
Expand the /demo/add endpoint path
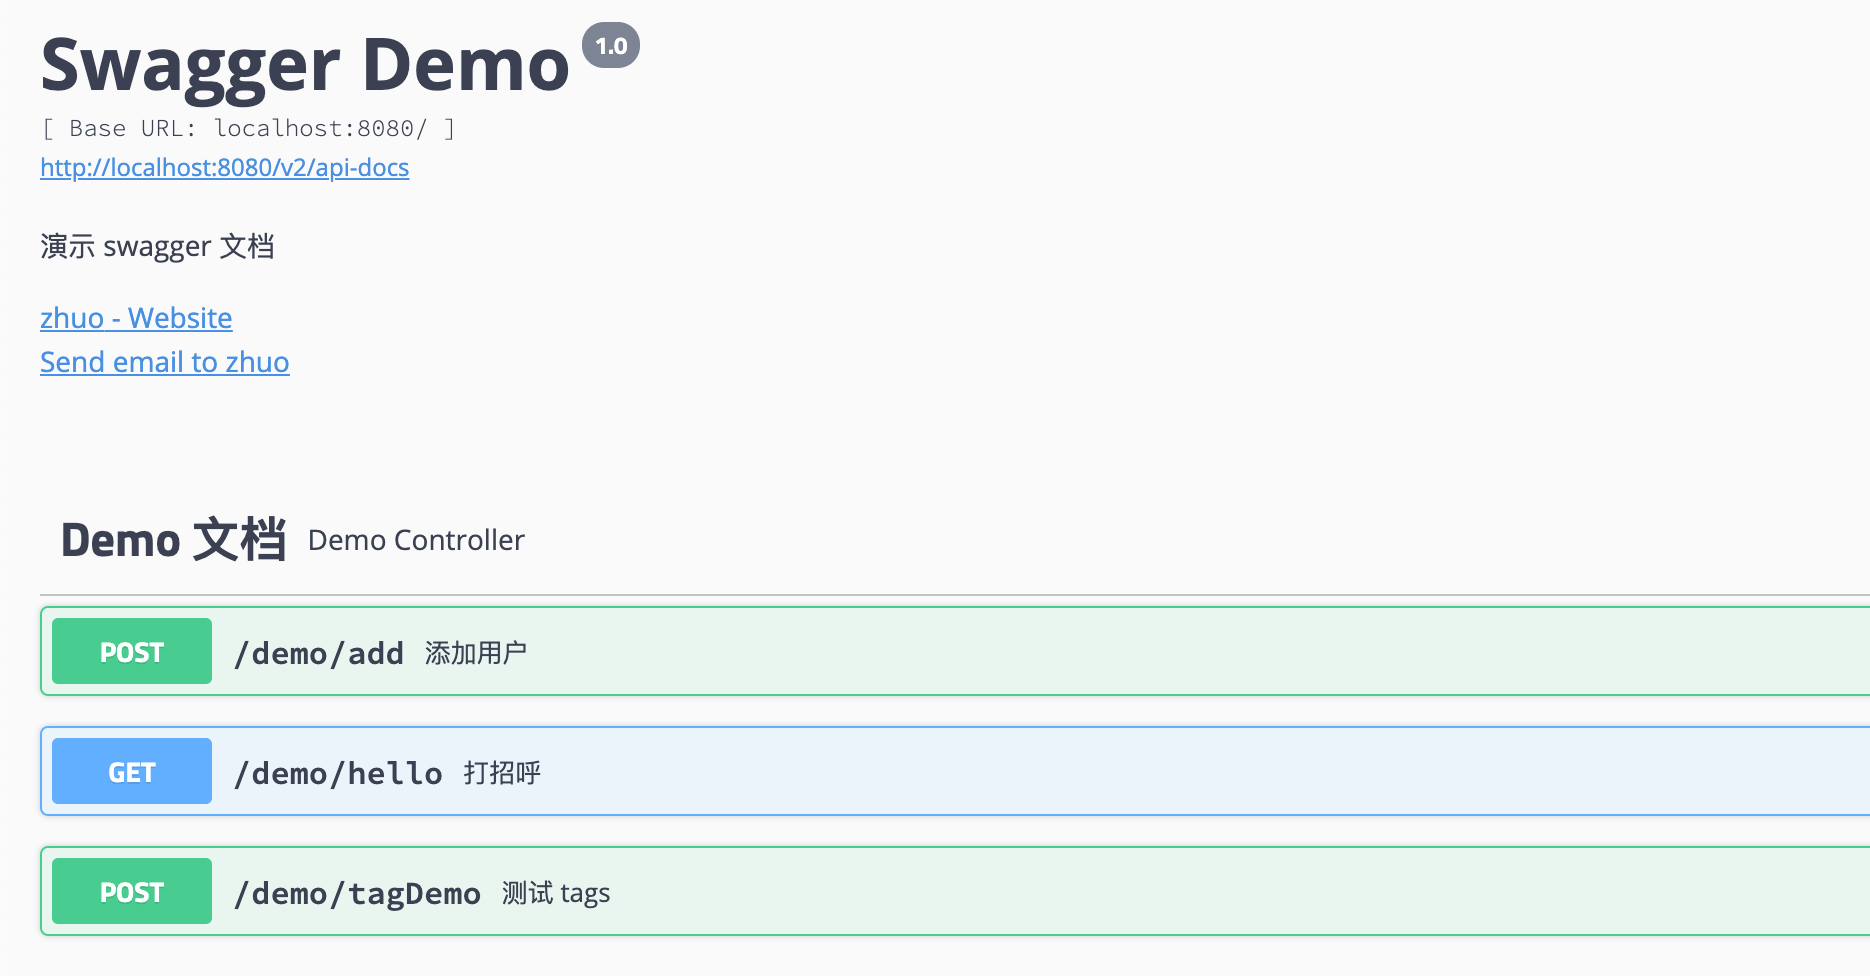[x=318, y=653]
